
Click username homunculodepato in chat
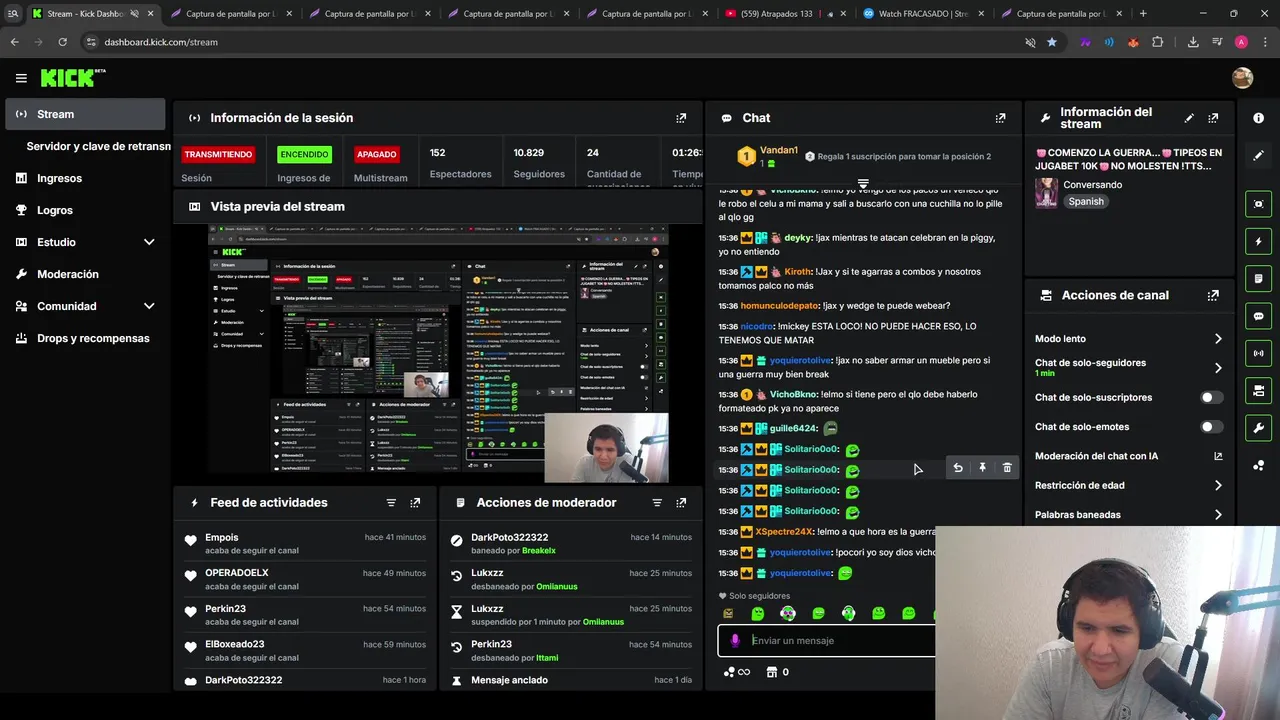(777, 306)
